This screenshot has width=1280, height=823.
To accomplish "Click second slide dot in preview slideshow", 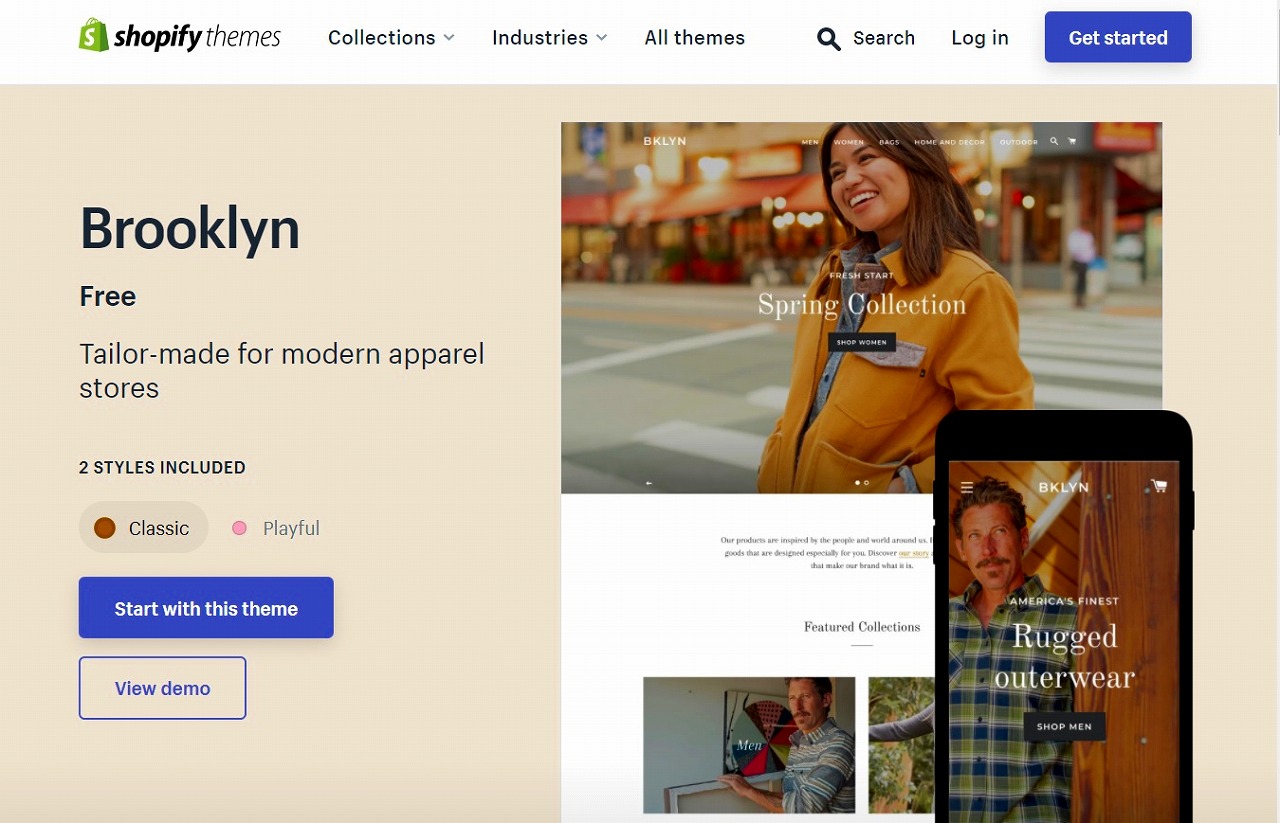I will tap(866, 483).
